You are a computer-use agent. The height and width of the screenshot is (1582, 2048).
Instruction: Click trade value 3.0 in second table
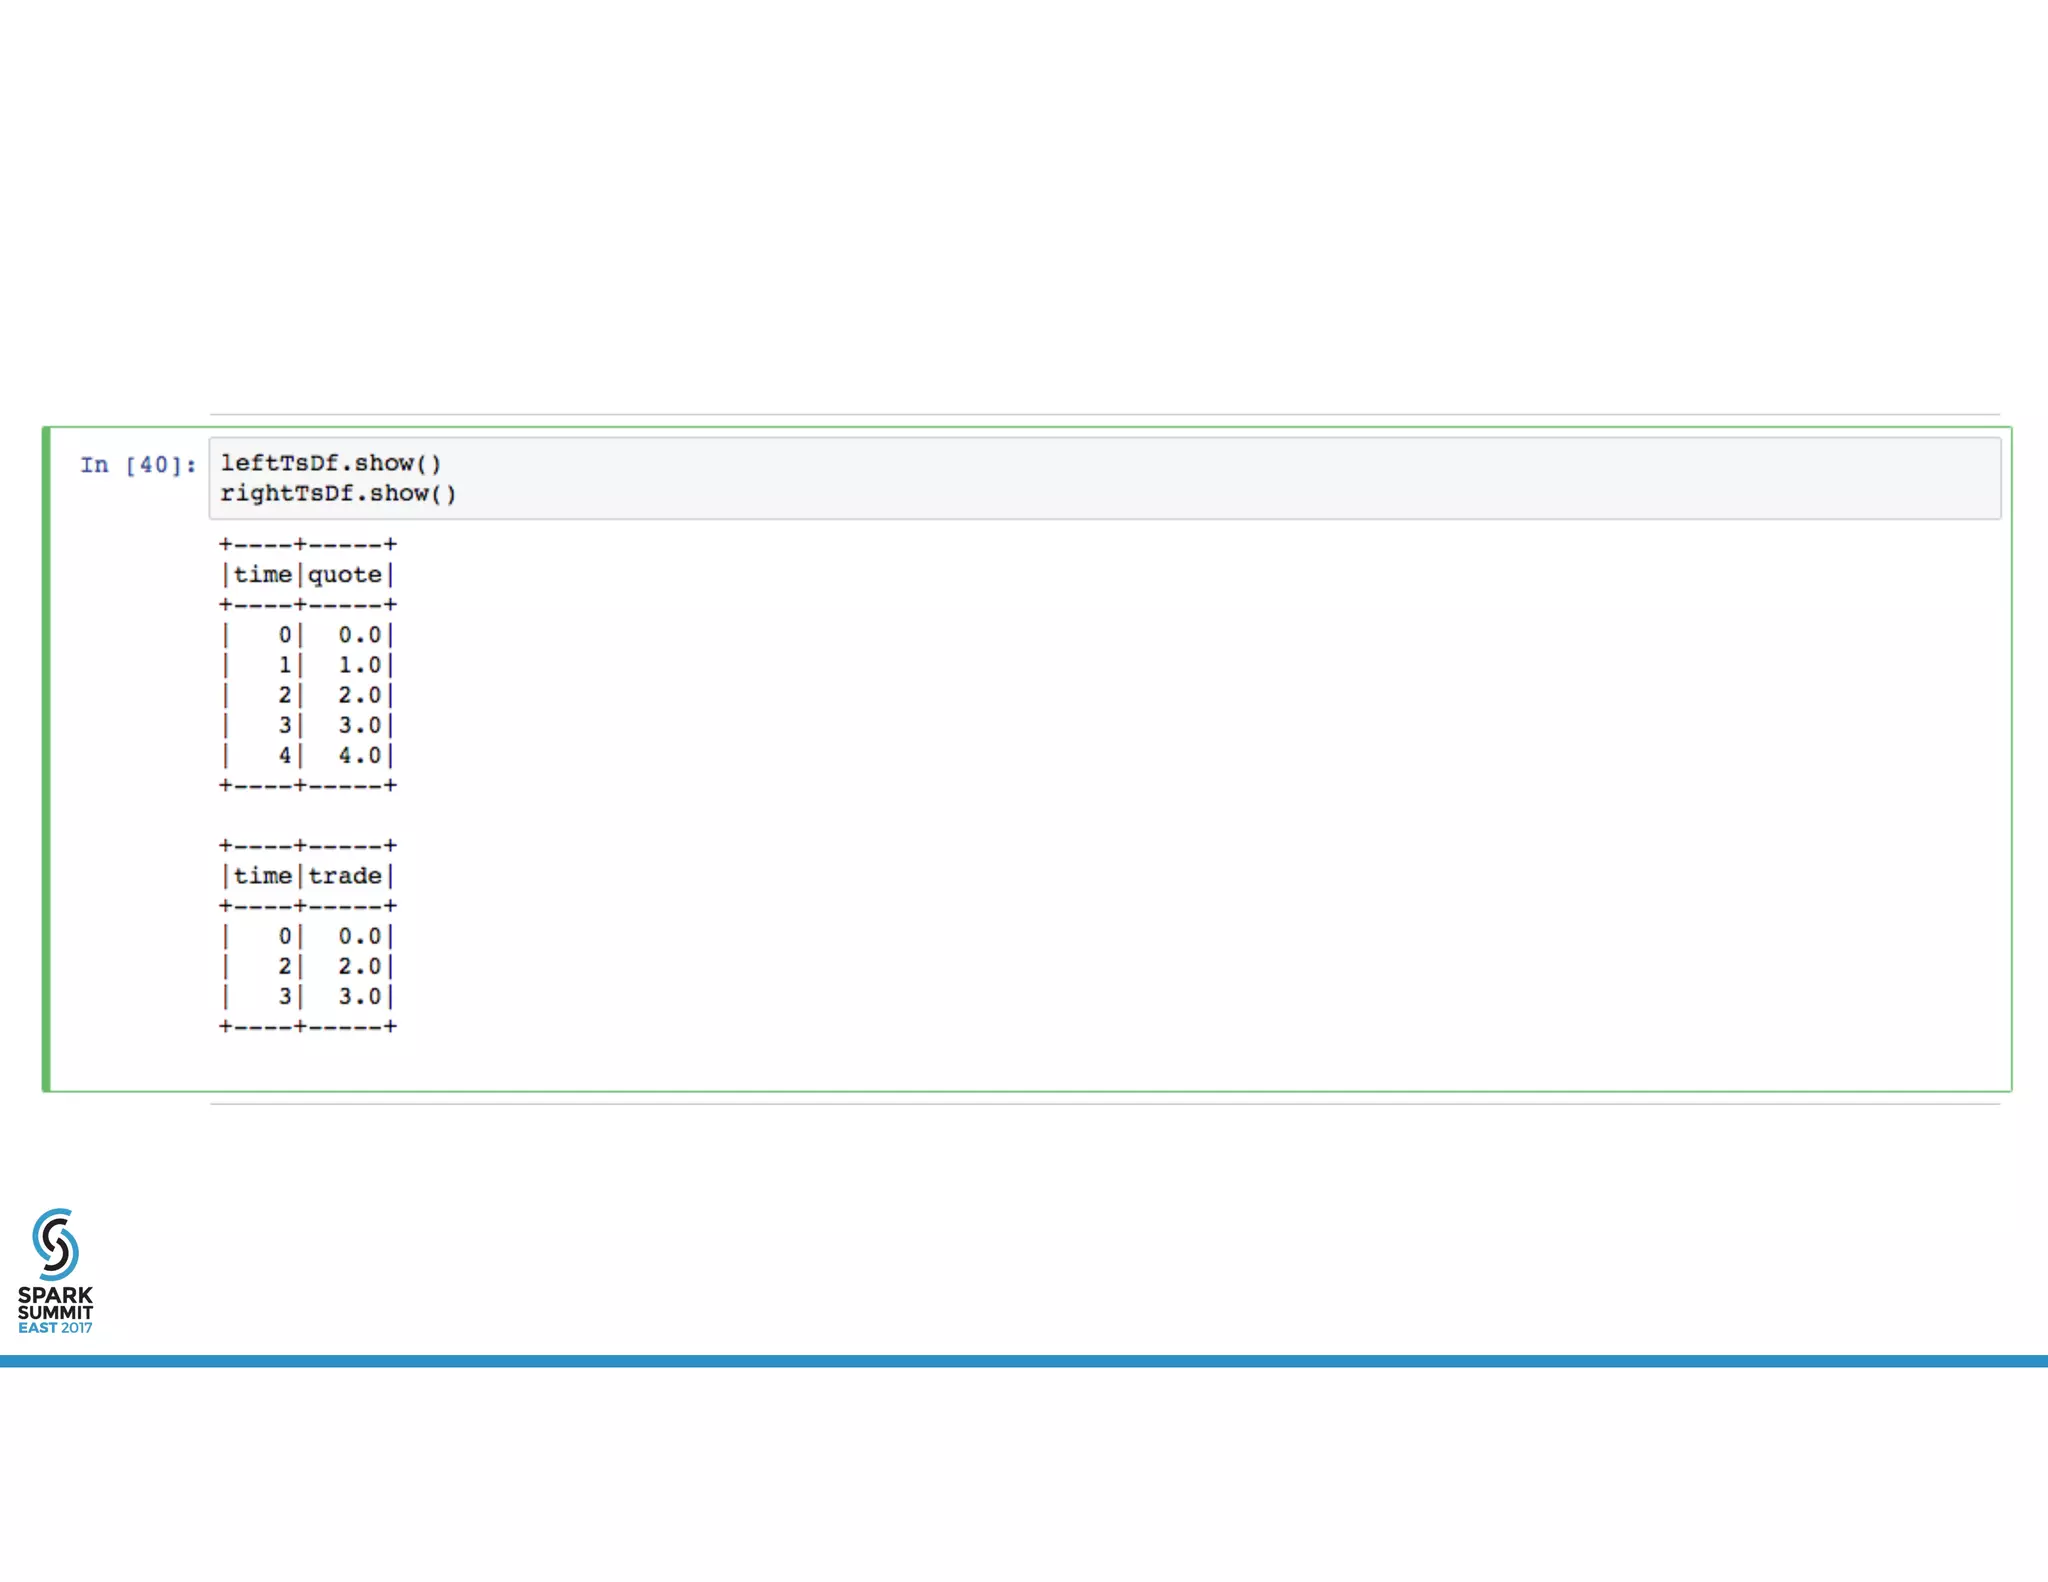tap(359, 996)
